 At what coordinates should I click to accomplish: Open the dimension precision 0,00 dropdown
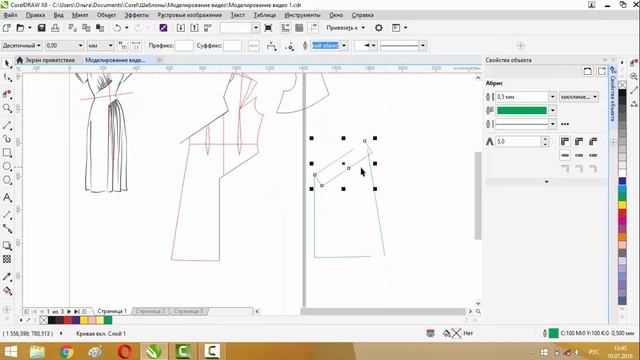(80, 46)
